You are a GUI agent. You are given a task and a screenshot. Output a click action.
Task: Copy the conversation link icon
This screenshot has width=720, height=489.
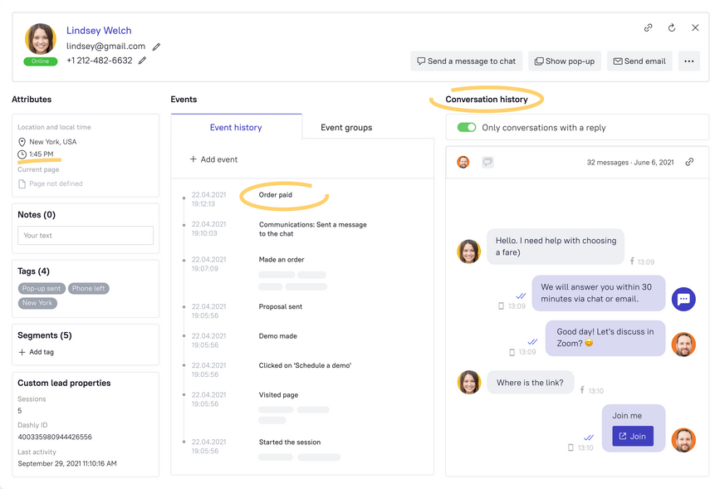tap(689, 162)
